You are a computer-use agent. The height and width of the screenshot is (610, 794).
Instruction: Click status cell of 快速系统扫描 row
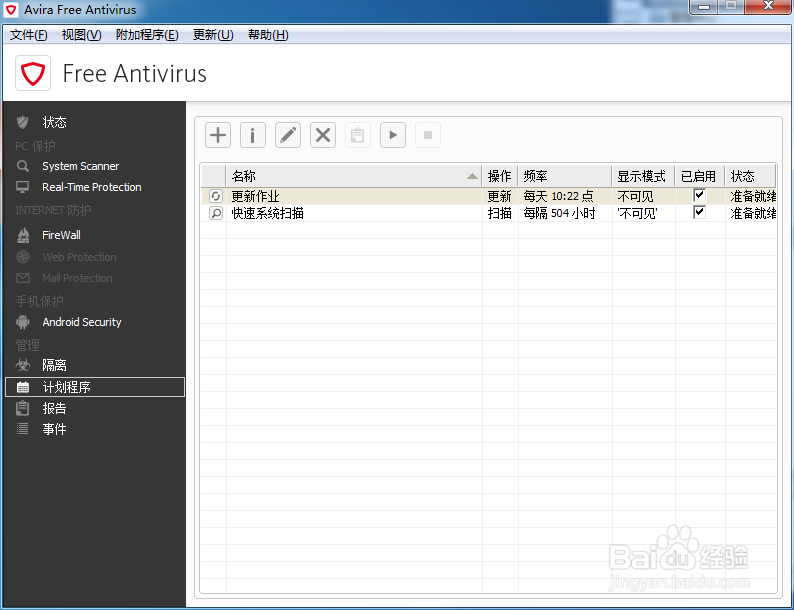pyautogui.click(x=753, y=213)
